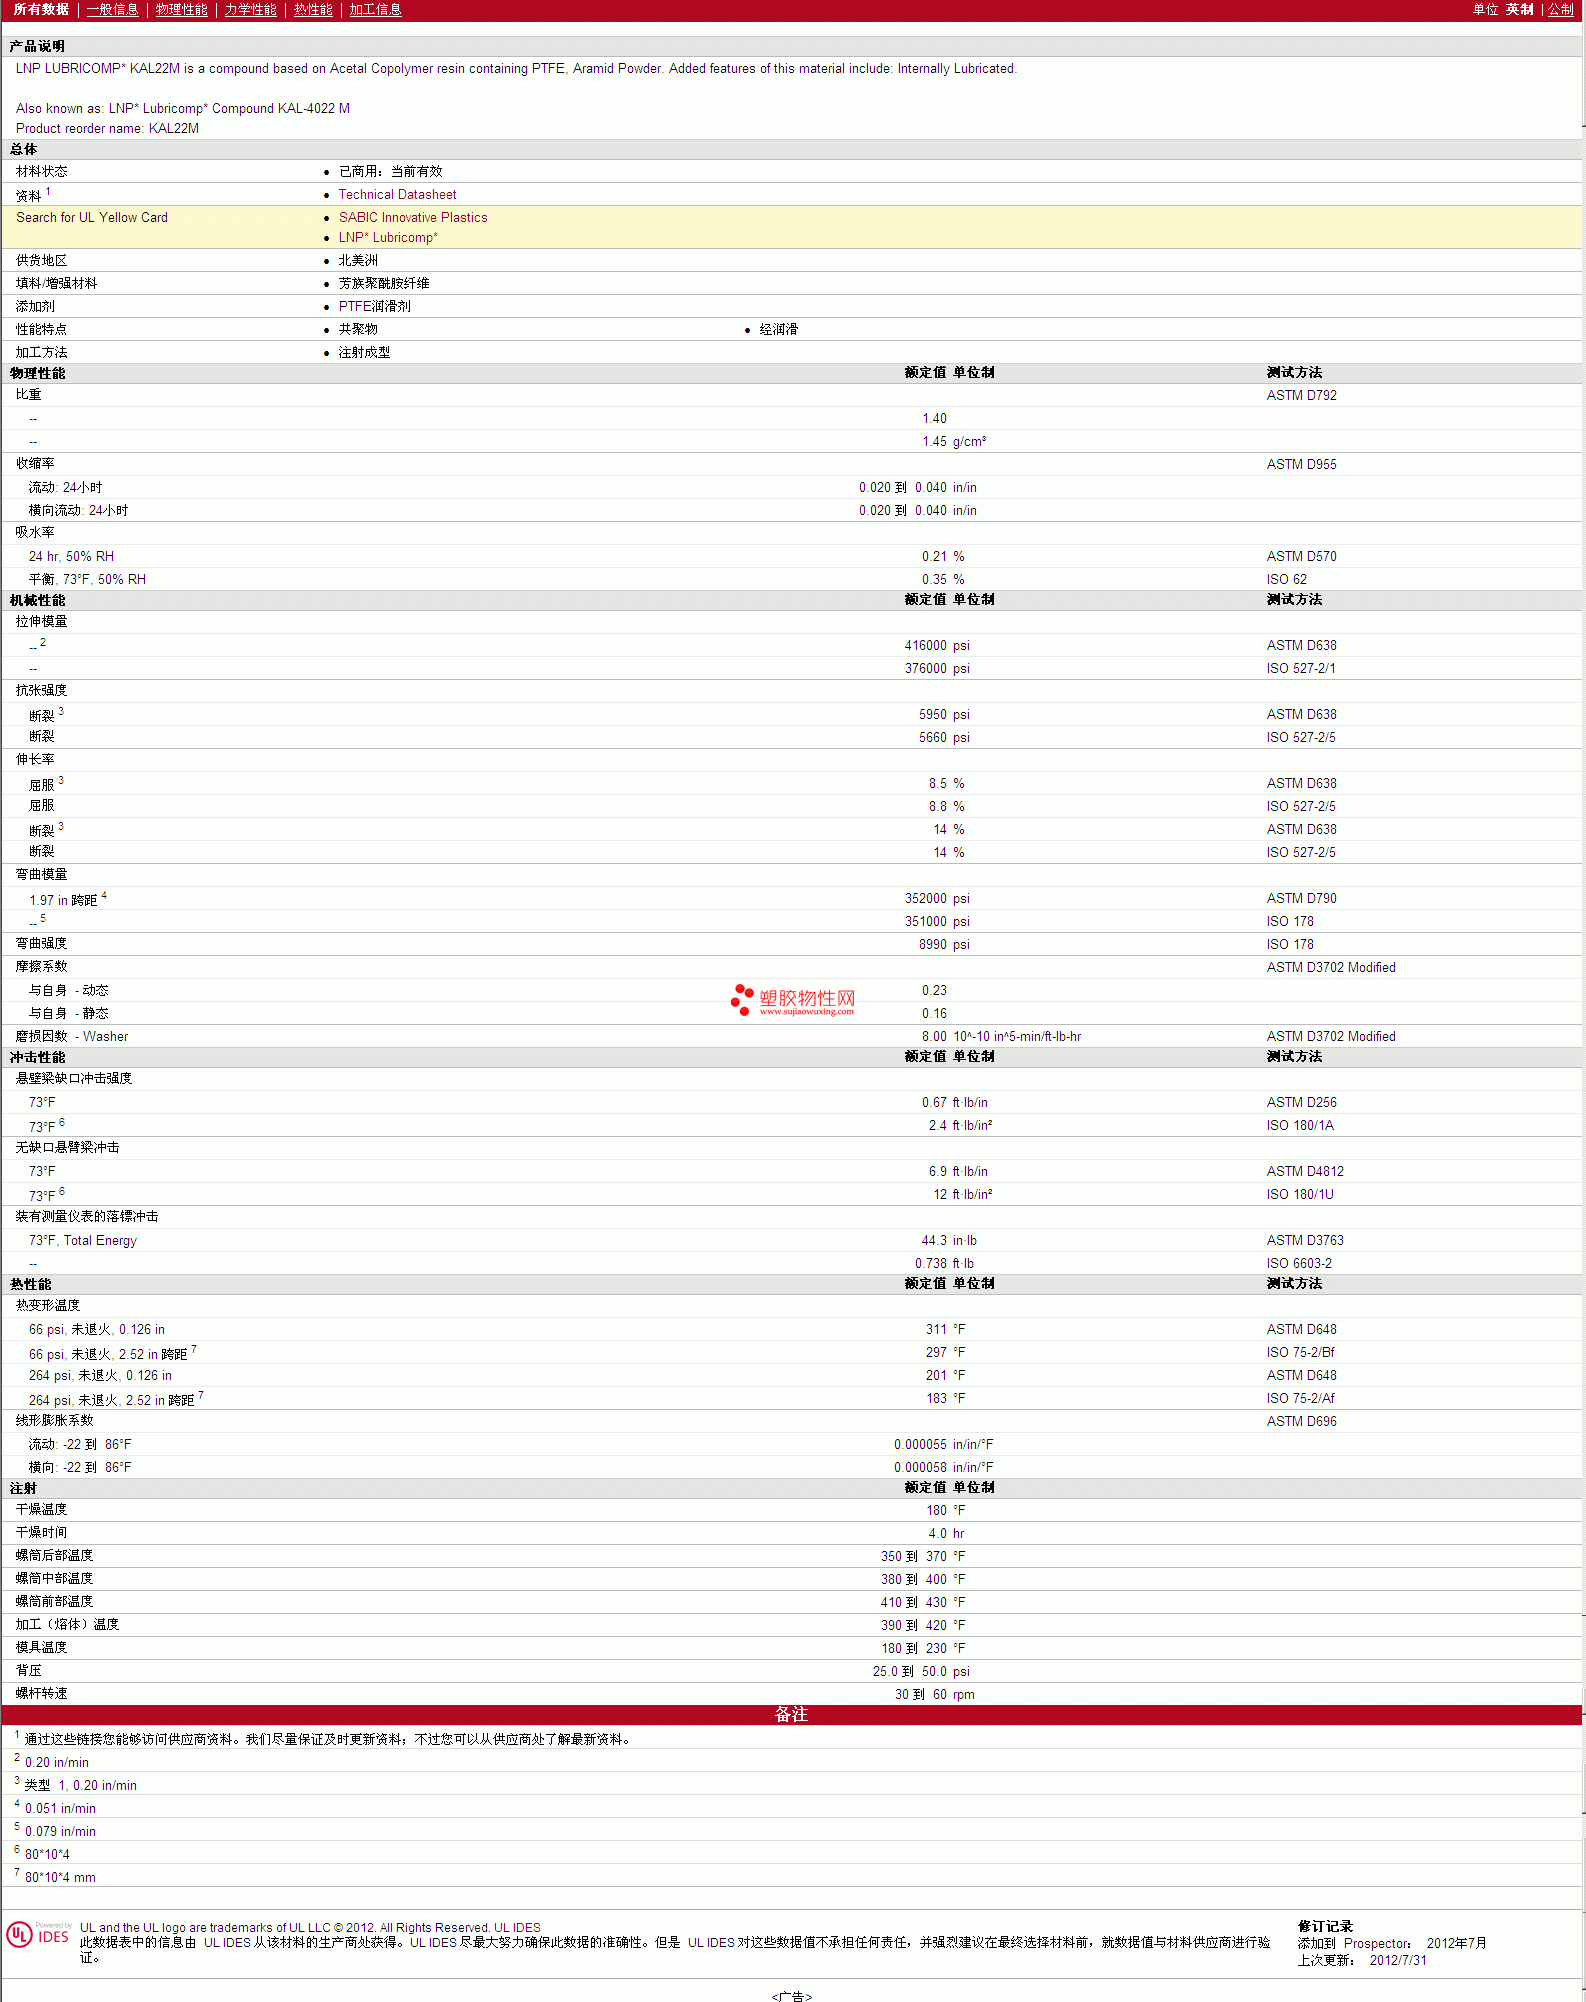Click the 备注 red header bar
The width and height of the screenshot is (1586, 2002).
[791, 1714]
